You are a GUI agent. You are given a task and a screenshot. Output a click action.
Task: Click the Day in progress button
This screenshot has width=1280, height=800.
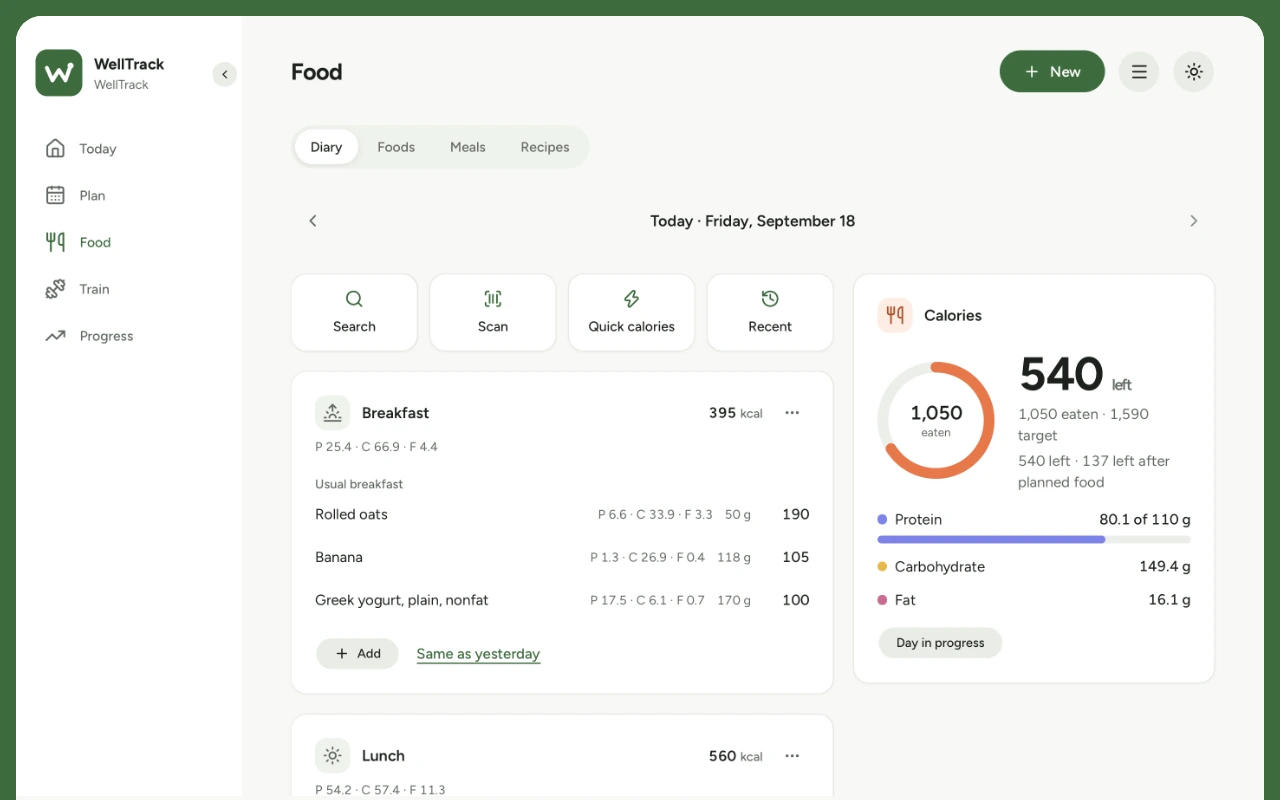coord(940,643)
